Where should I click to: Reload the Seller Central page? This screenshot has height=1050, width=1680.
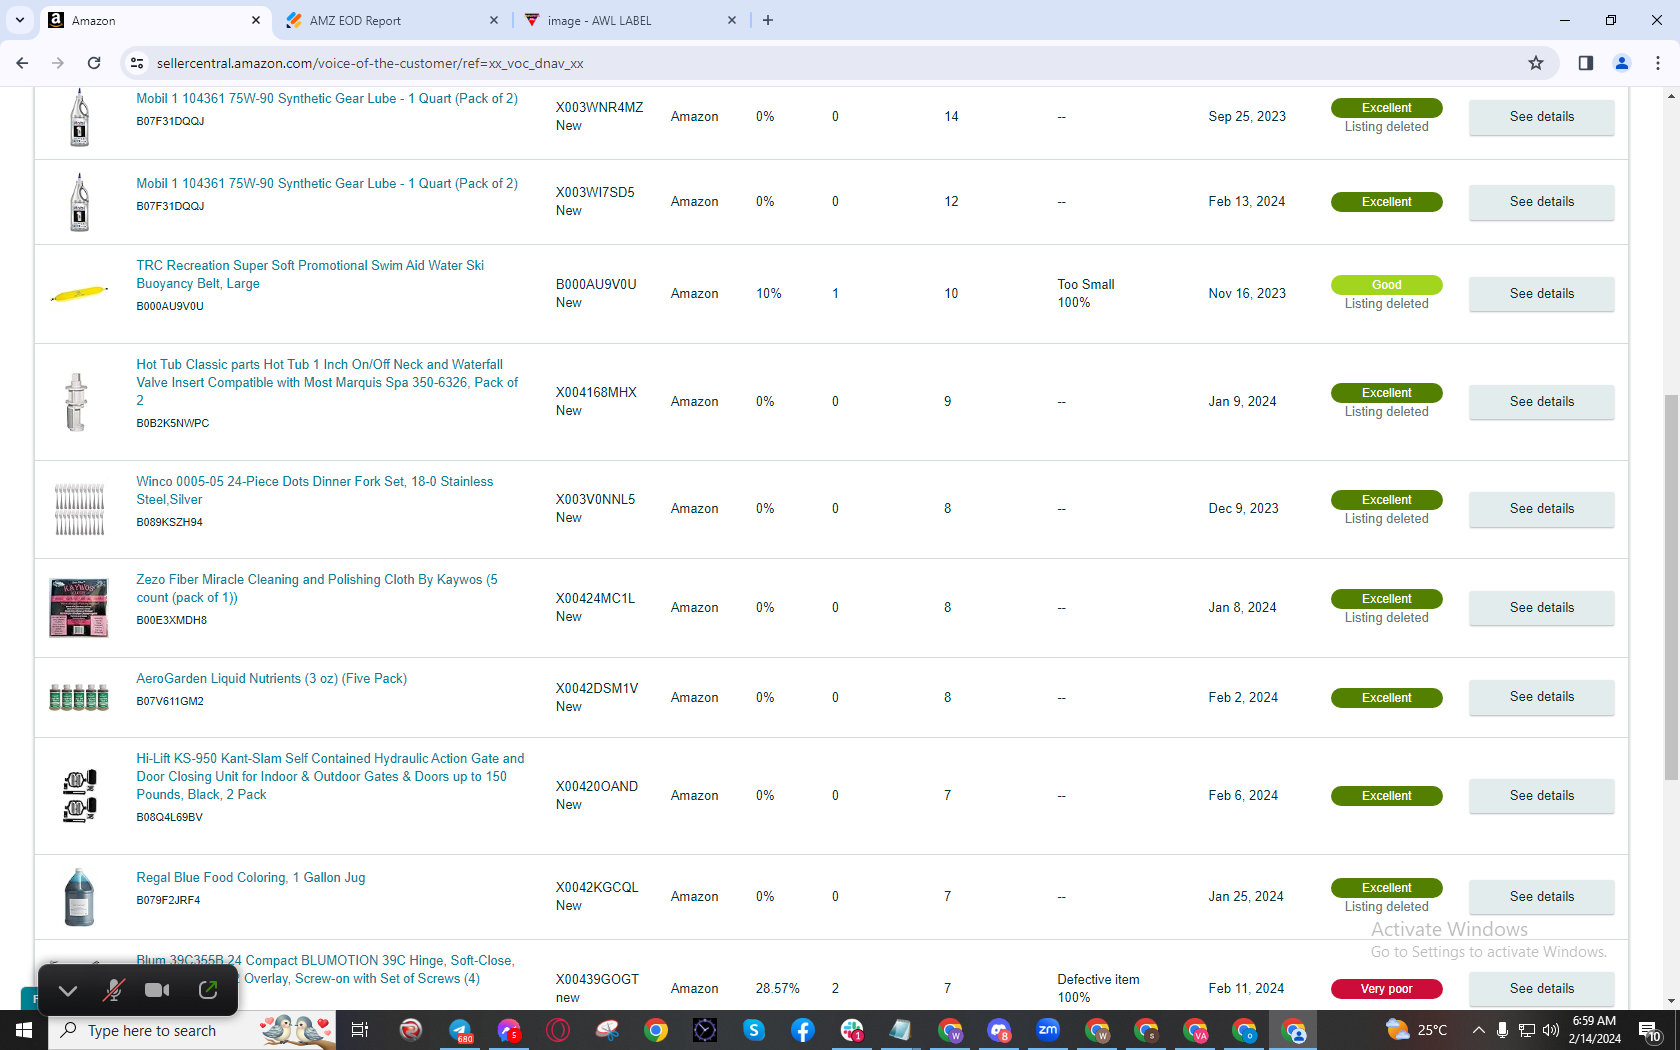pos(94,63)
